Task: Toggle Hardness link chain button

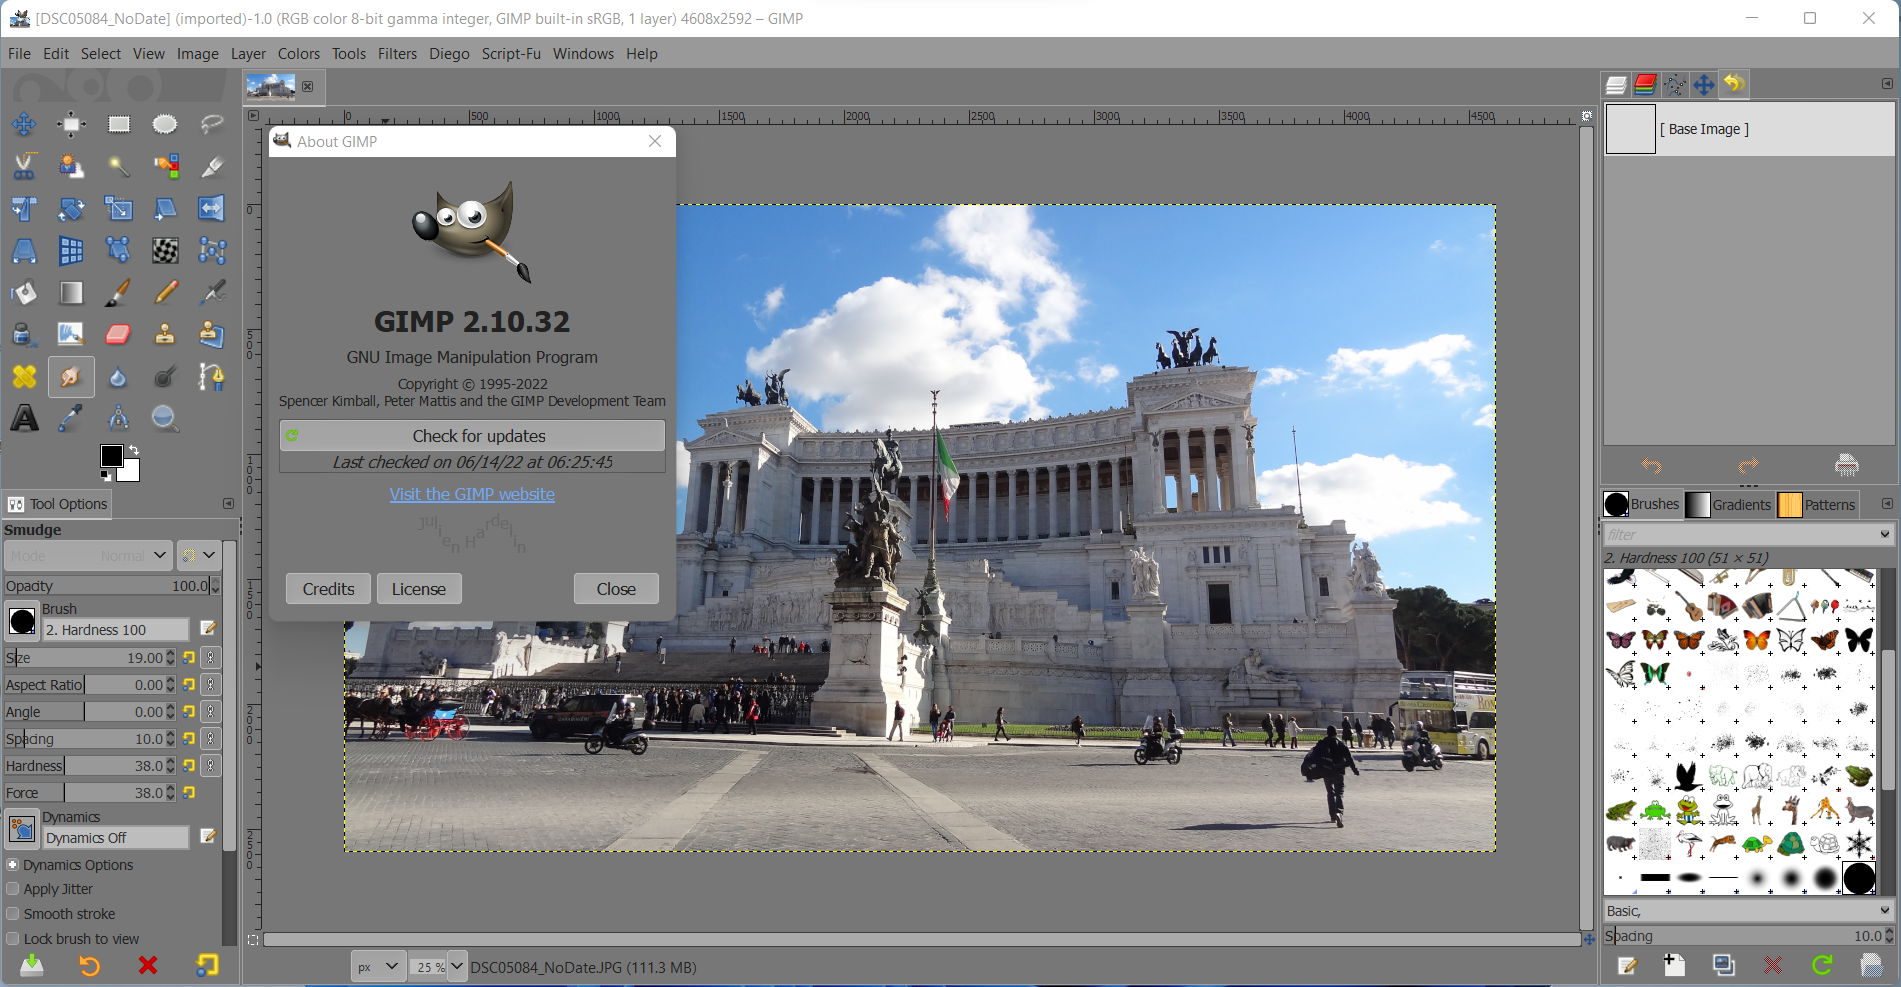Action: [211, 766]
